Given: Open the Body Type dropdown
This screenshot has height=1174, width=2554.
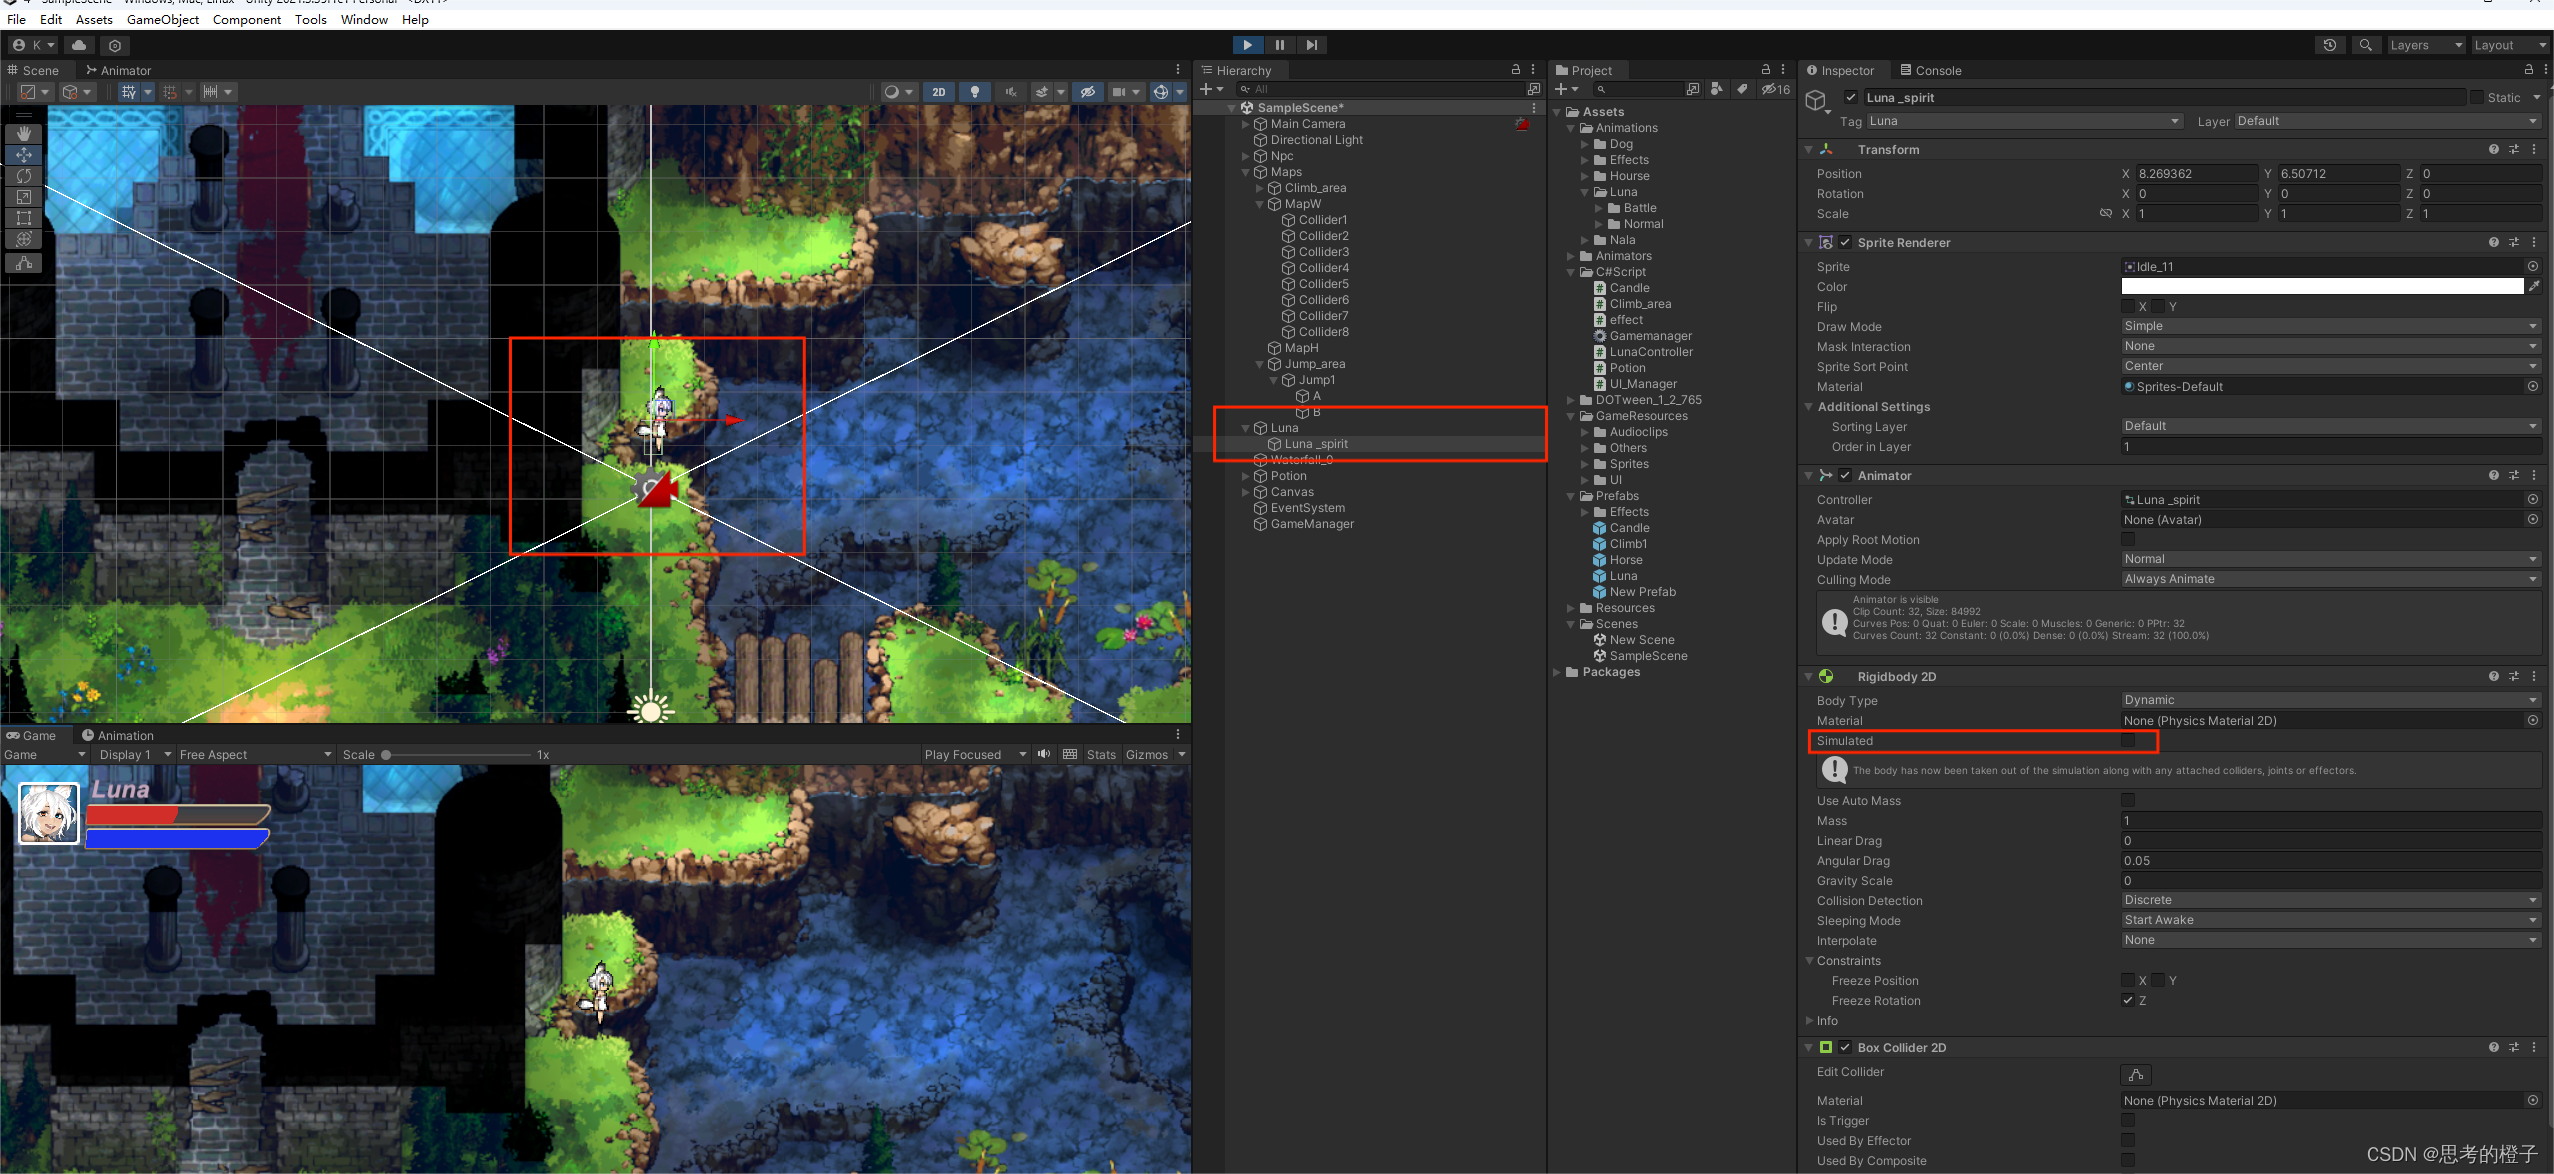Looking at the screenshot, I should click(x=2330, y=700).
